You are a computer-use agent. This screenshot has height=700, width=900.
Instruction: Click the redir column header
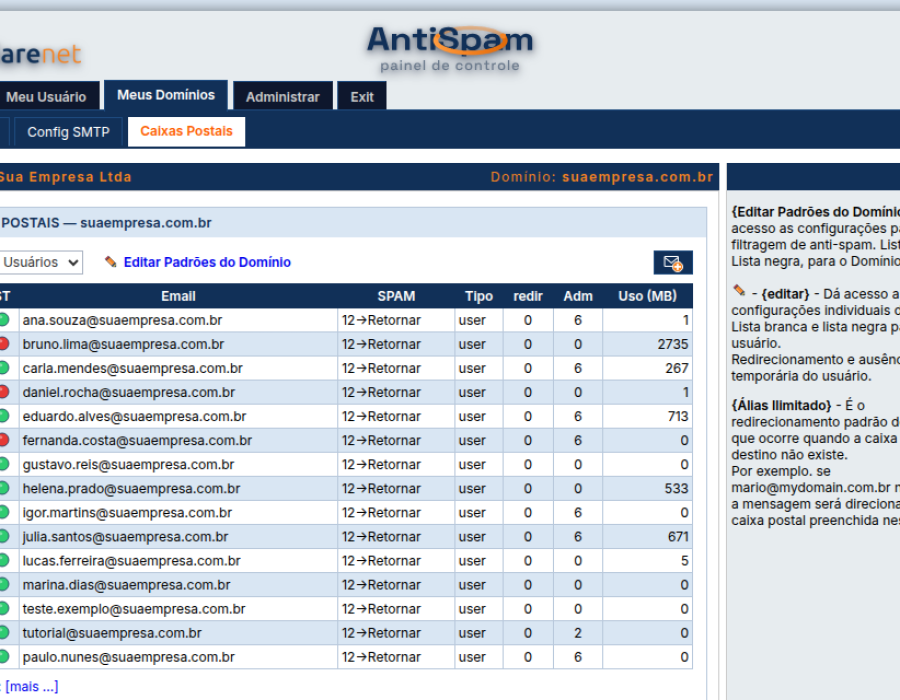(527, 296)
